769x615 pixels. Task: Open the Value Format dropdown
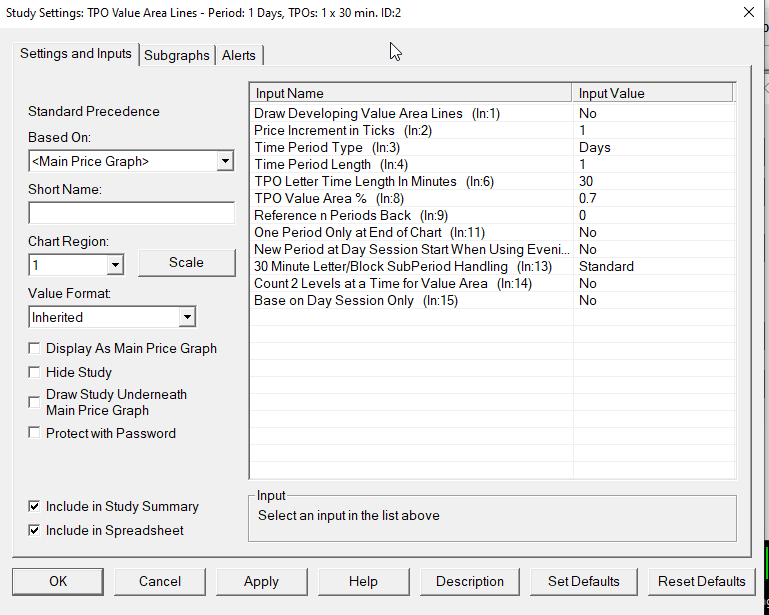pyautogui.click(x=187, y=317)
